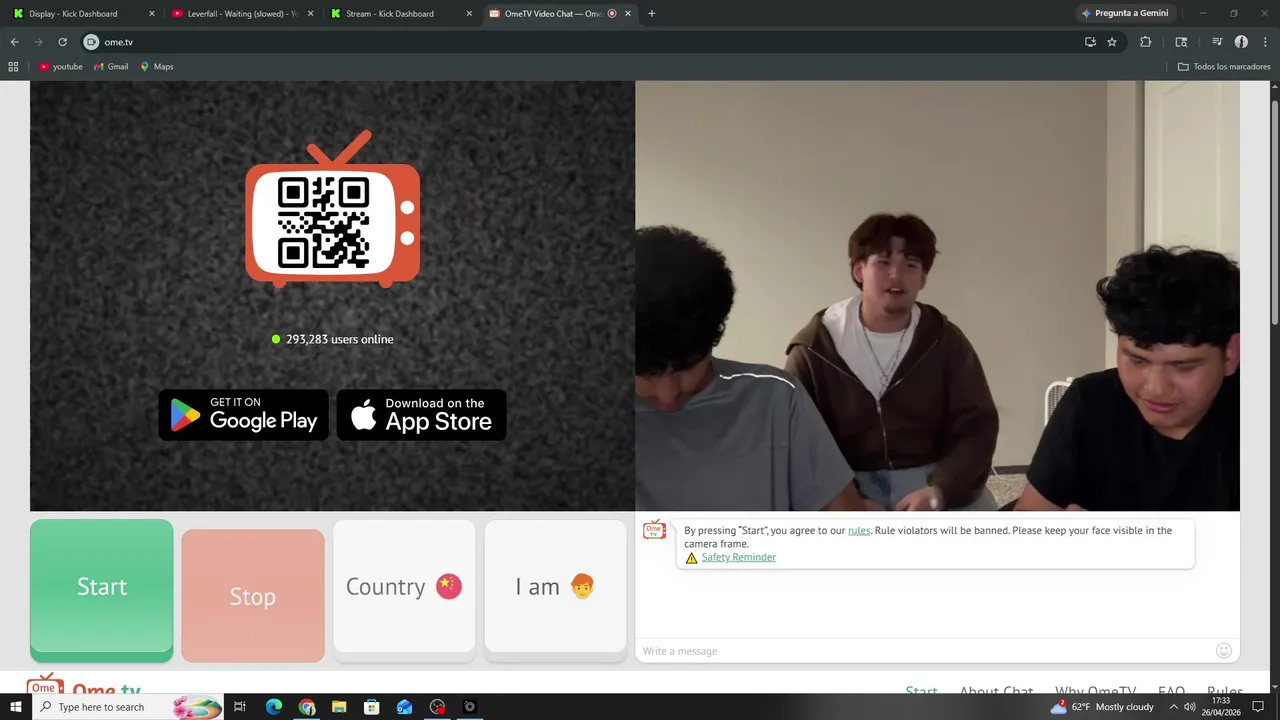Open the youtube bookmark
Viewport: 1280px width, 720px height.
click(61, 67)
